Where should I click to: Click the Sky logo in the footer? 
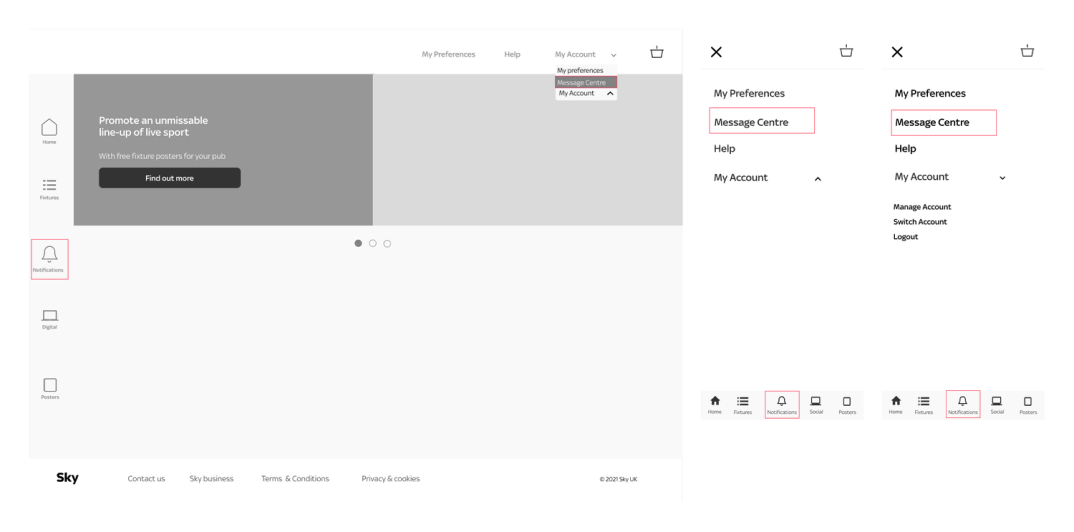[x=67, y=478]
